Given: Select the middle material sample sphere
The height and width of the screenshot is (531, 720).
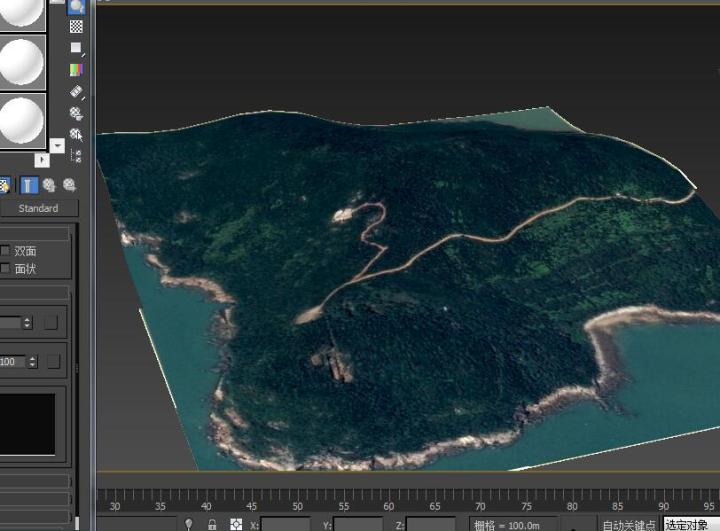Looking at the screenshot, I should click(21, 62).
